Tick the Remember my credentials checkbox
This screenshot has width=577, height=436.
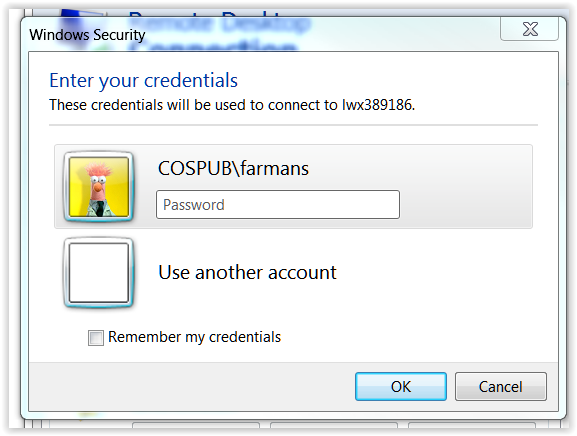96,338
